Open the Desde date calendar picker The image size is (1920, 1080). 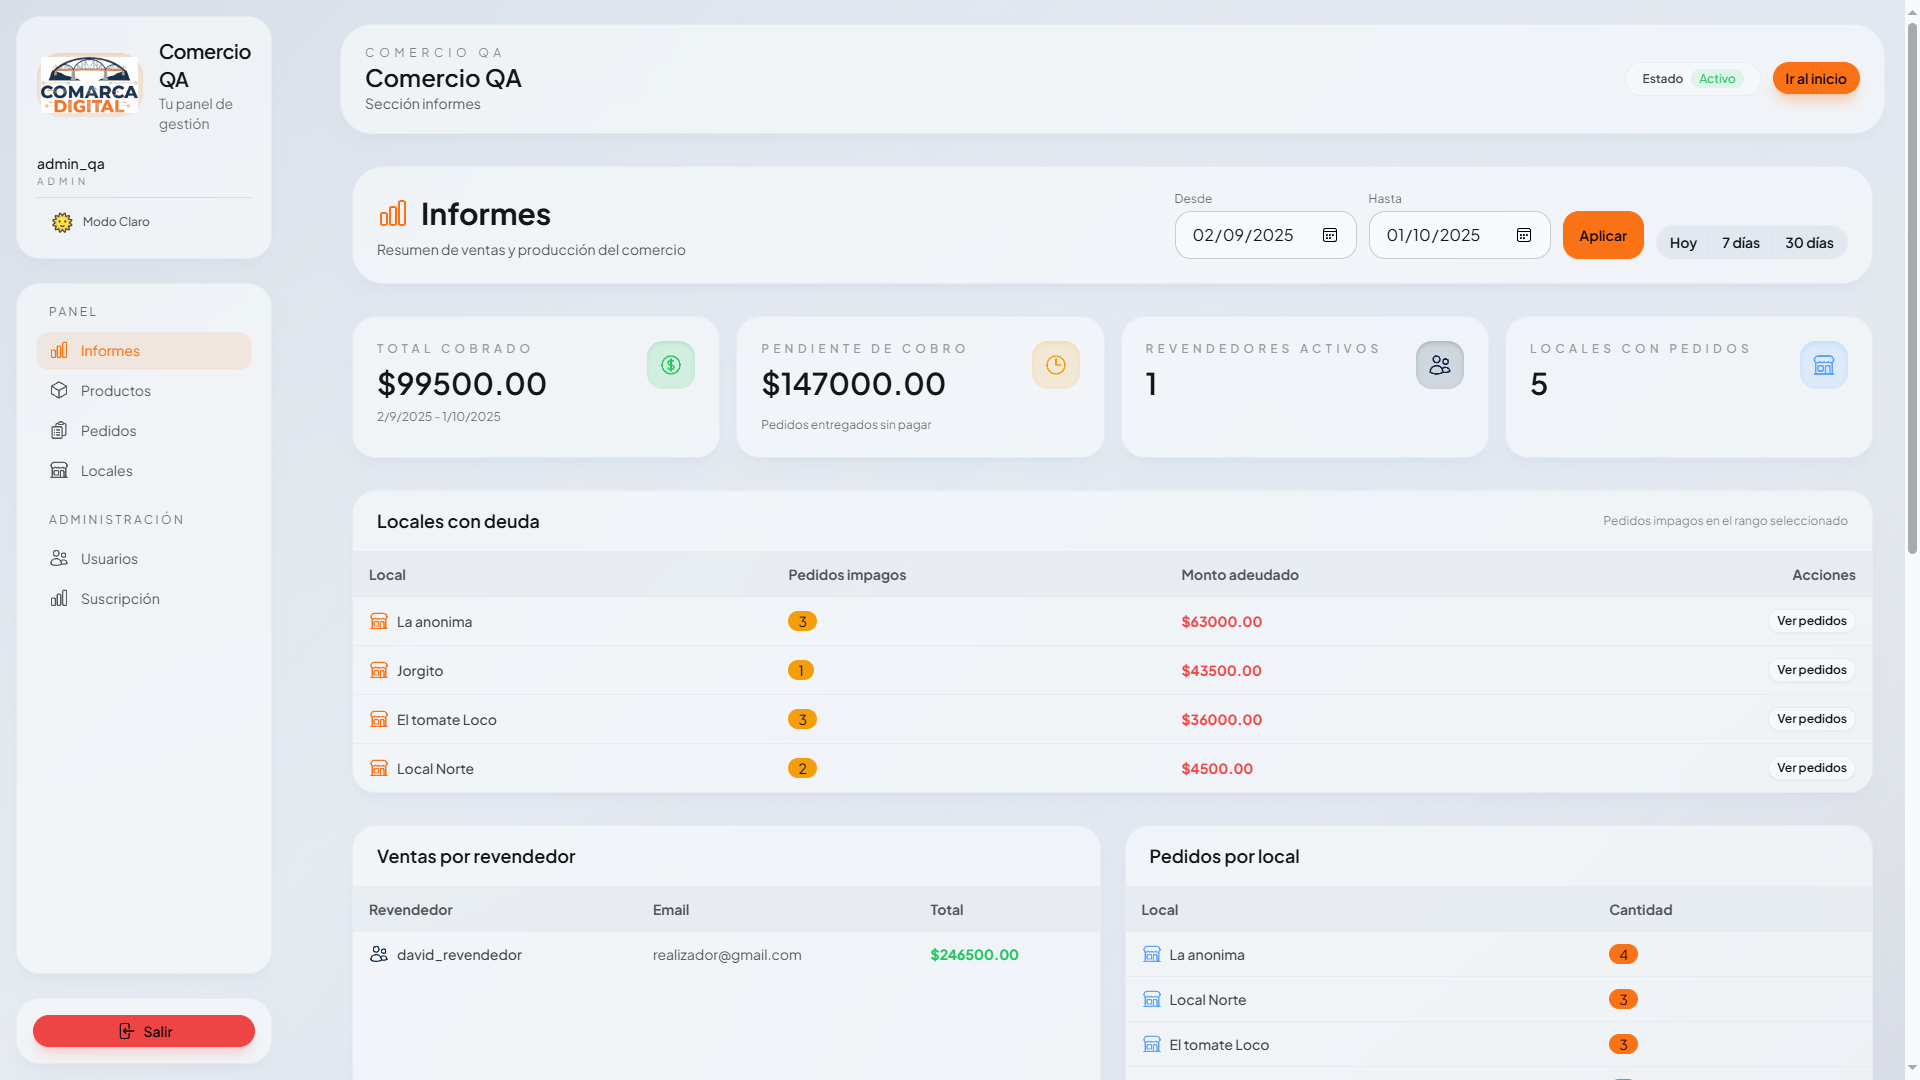[1329, 235]
